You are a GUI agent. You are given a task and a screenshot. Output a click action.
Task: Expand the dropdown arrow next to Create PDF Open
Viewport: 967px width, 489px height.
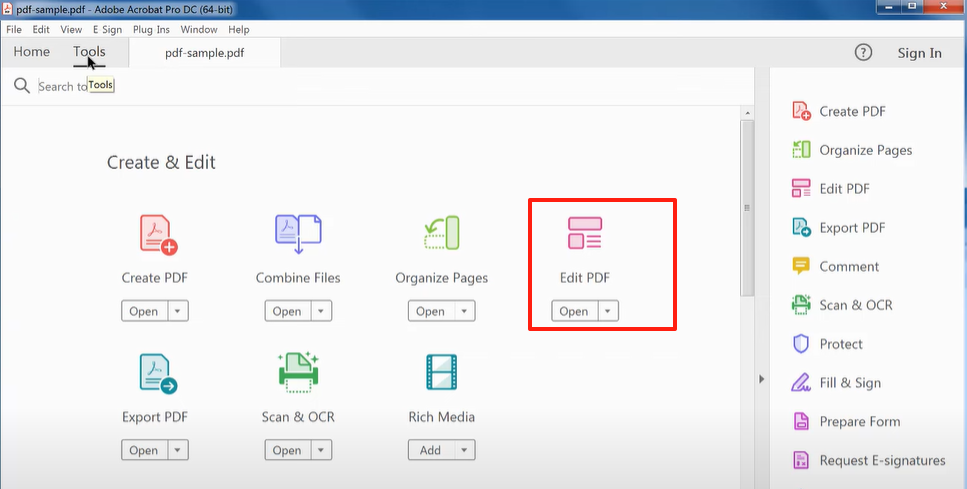178,311
